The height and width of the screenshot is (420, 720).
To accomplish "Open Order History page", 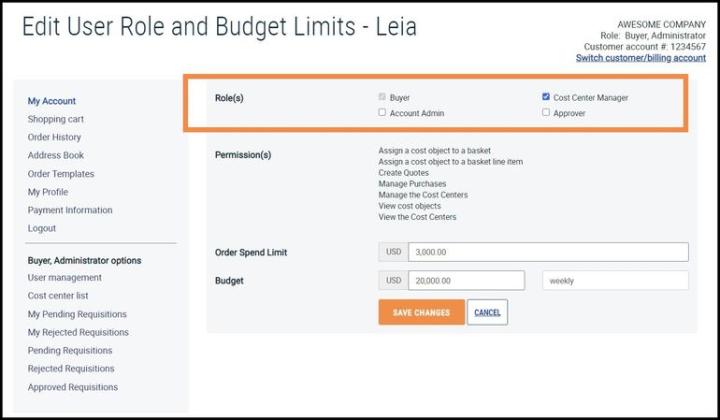I will [54, 137].
